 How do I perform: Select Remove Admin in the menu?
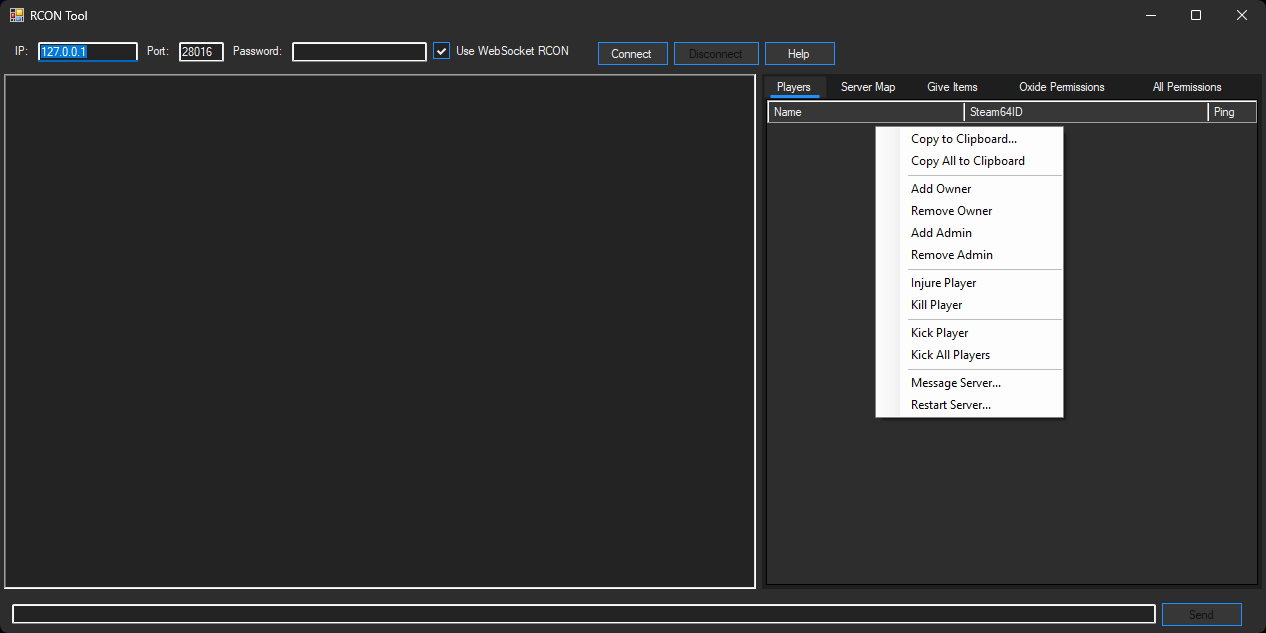point(951,255)
